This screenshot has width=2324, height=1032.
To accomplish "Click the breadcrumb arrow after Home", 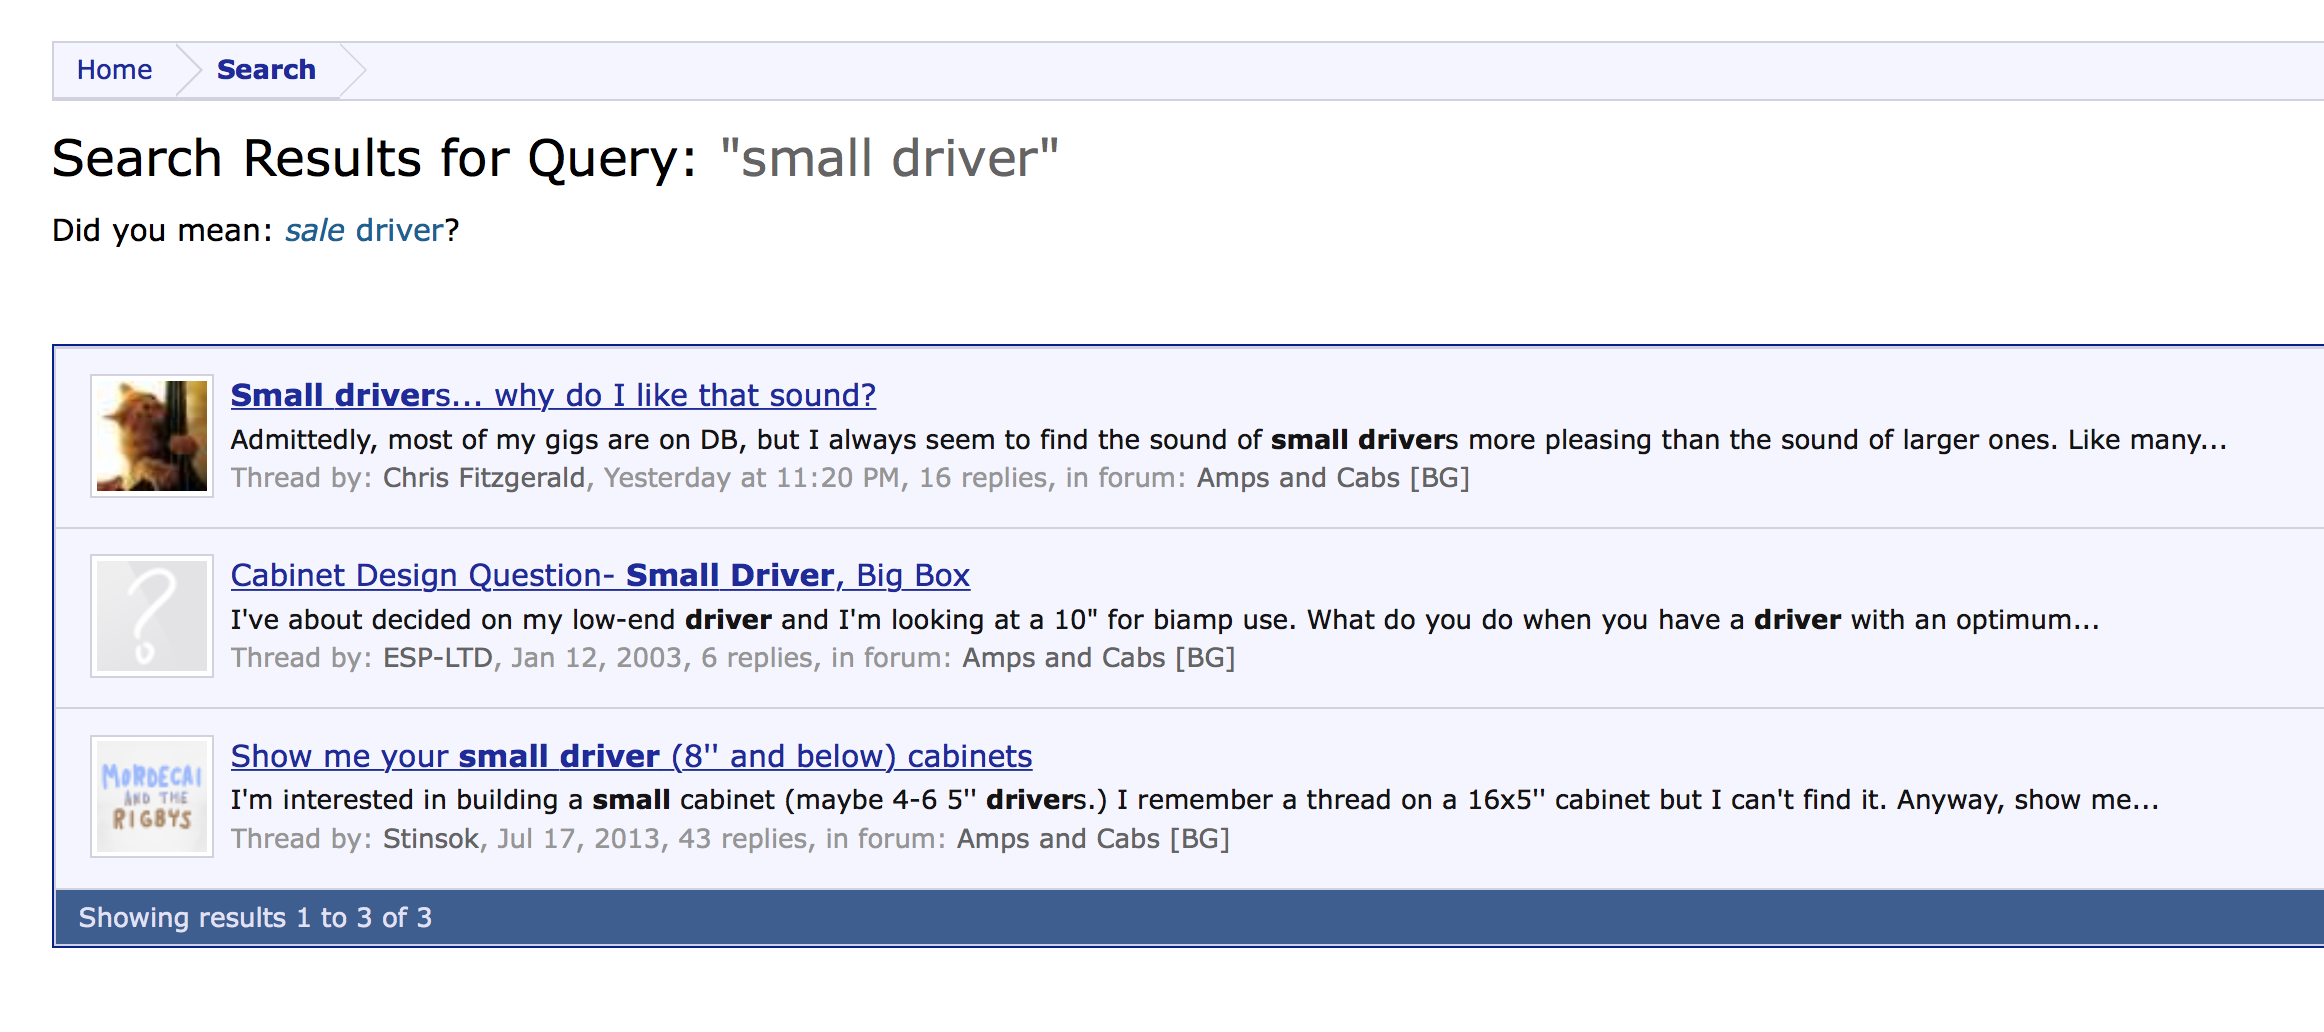I will pyautogui.click(x=189, y=70).
